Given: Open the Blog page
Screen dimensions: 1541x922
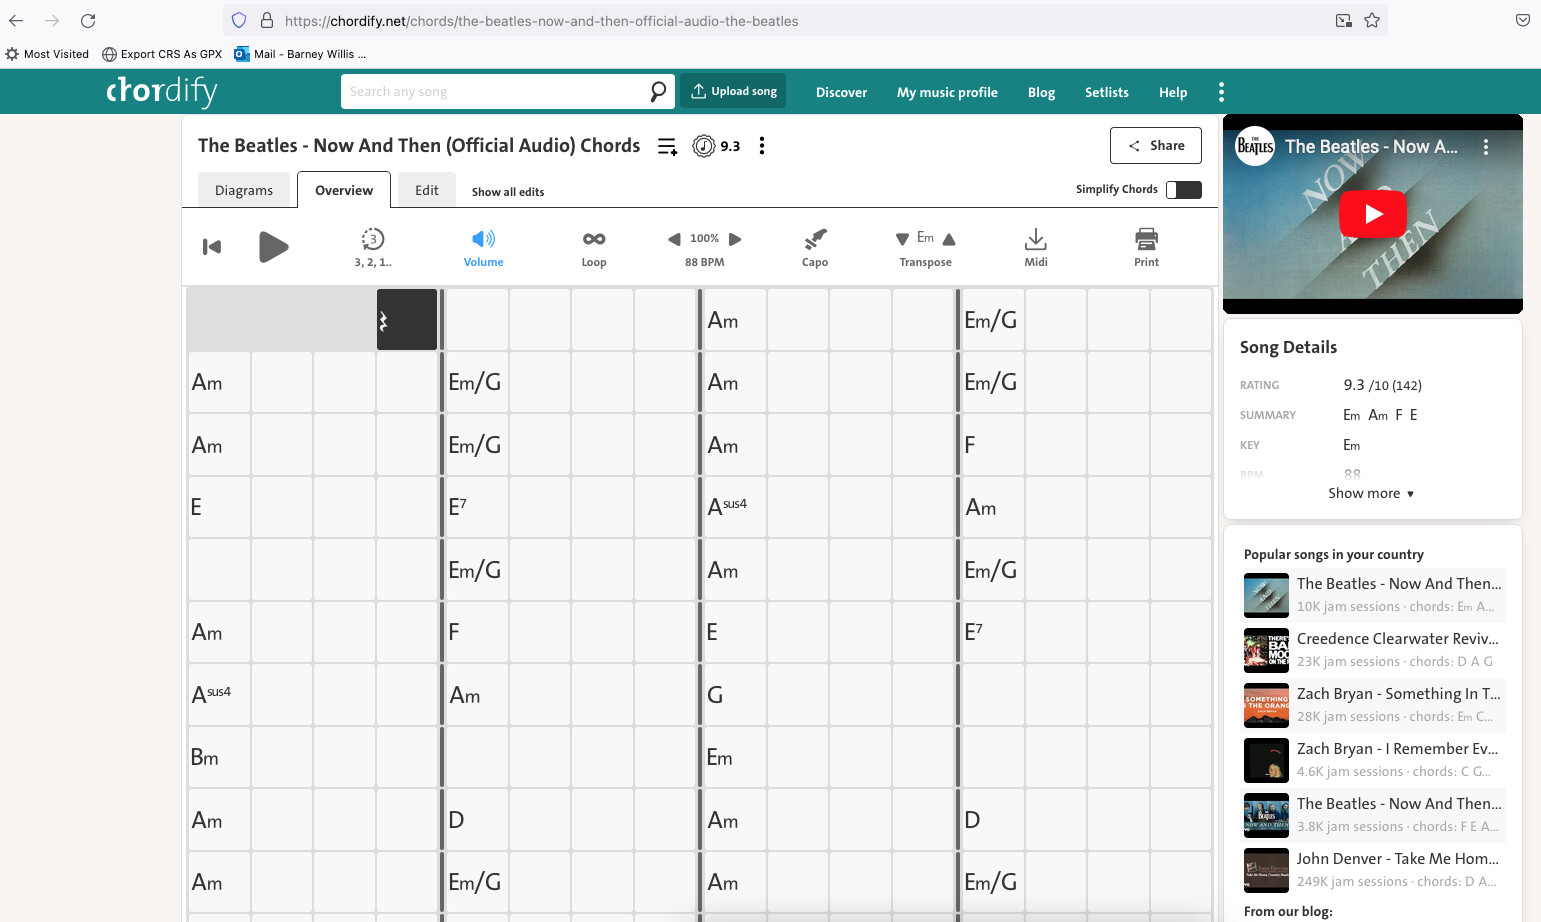Looking at the screenshot, I should 1041,92.
